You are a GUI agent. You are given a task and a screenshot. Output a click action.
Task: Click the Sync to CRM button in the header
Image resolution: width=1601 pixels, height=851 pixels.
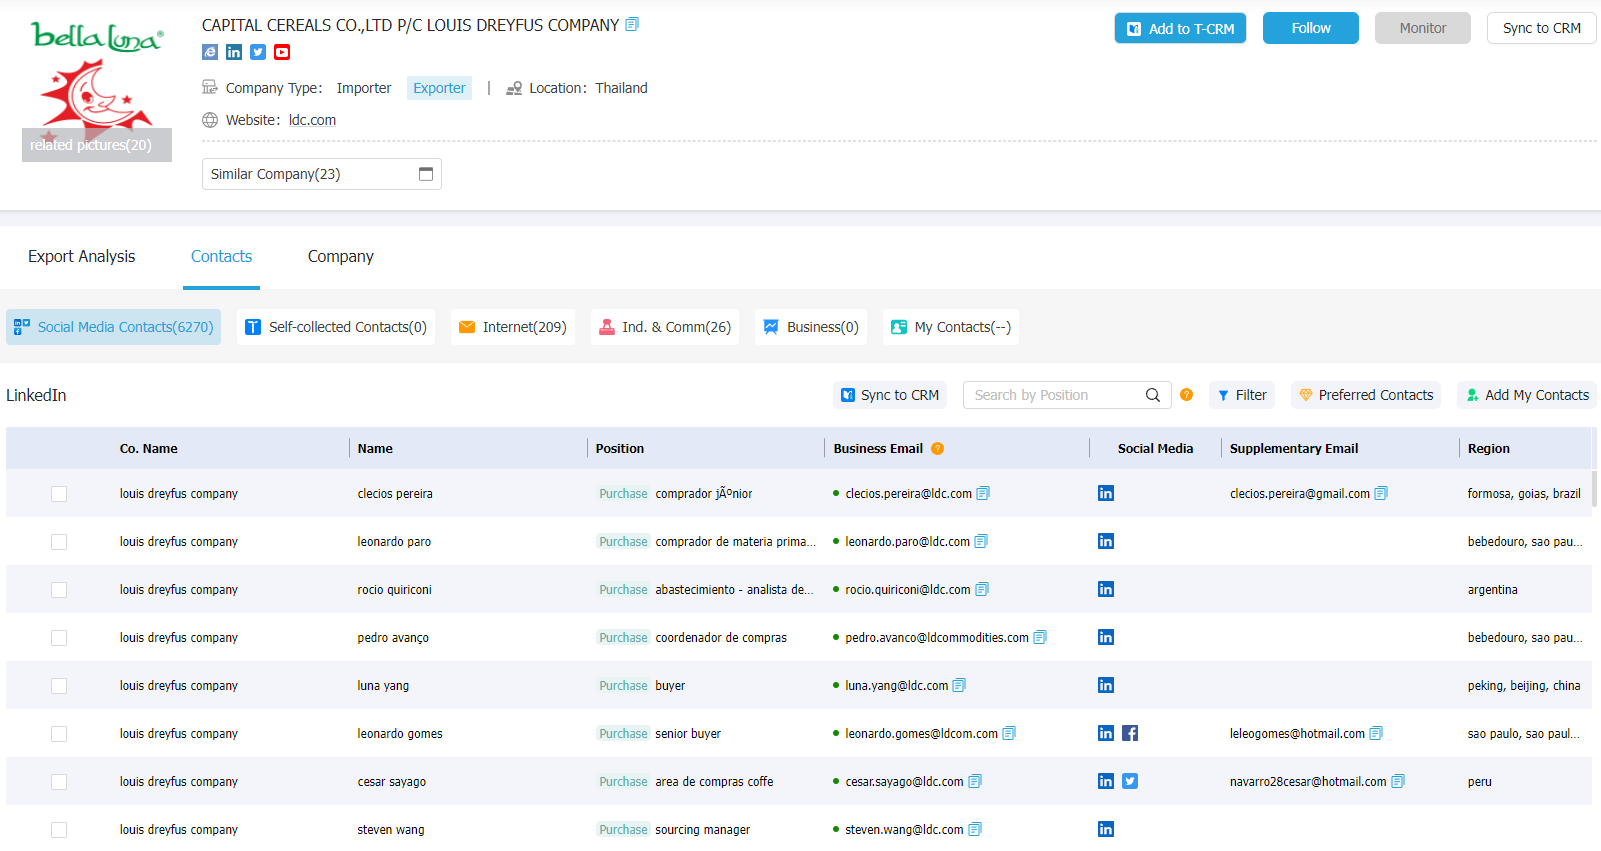(x=1542, y=28)
